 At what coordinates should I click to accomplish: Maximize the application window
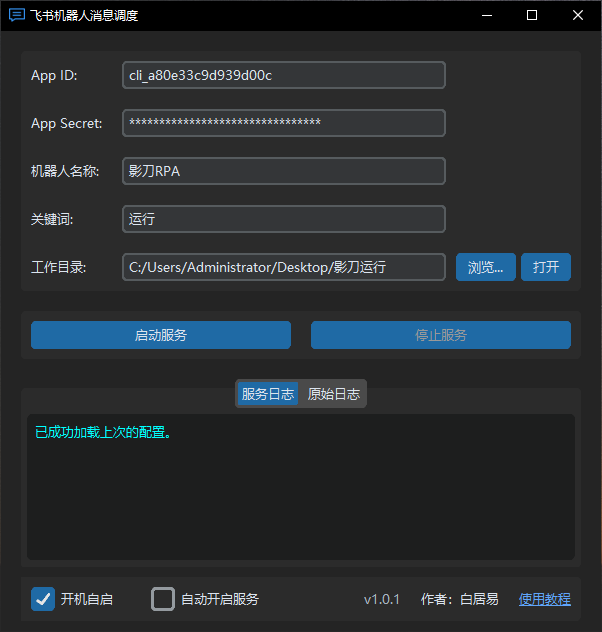point(532,16)
